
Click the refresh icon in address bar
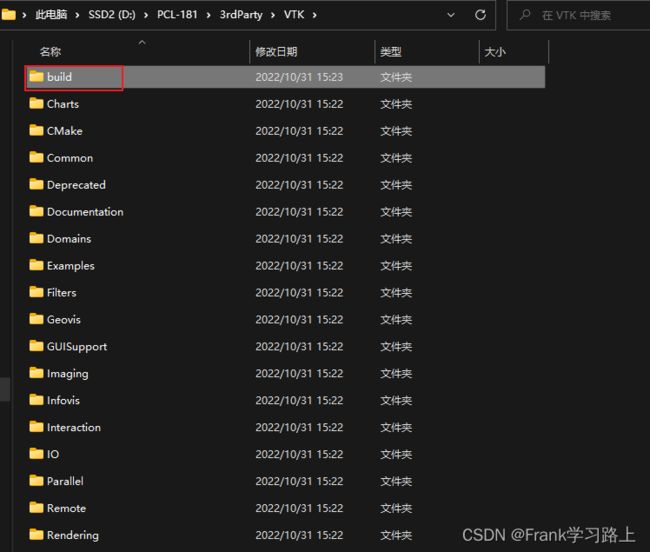pyautogui.click(x=480, y=15)
